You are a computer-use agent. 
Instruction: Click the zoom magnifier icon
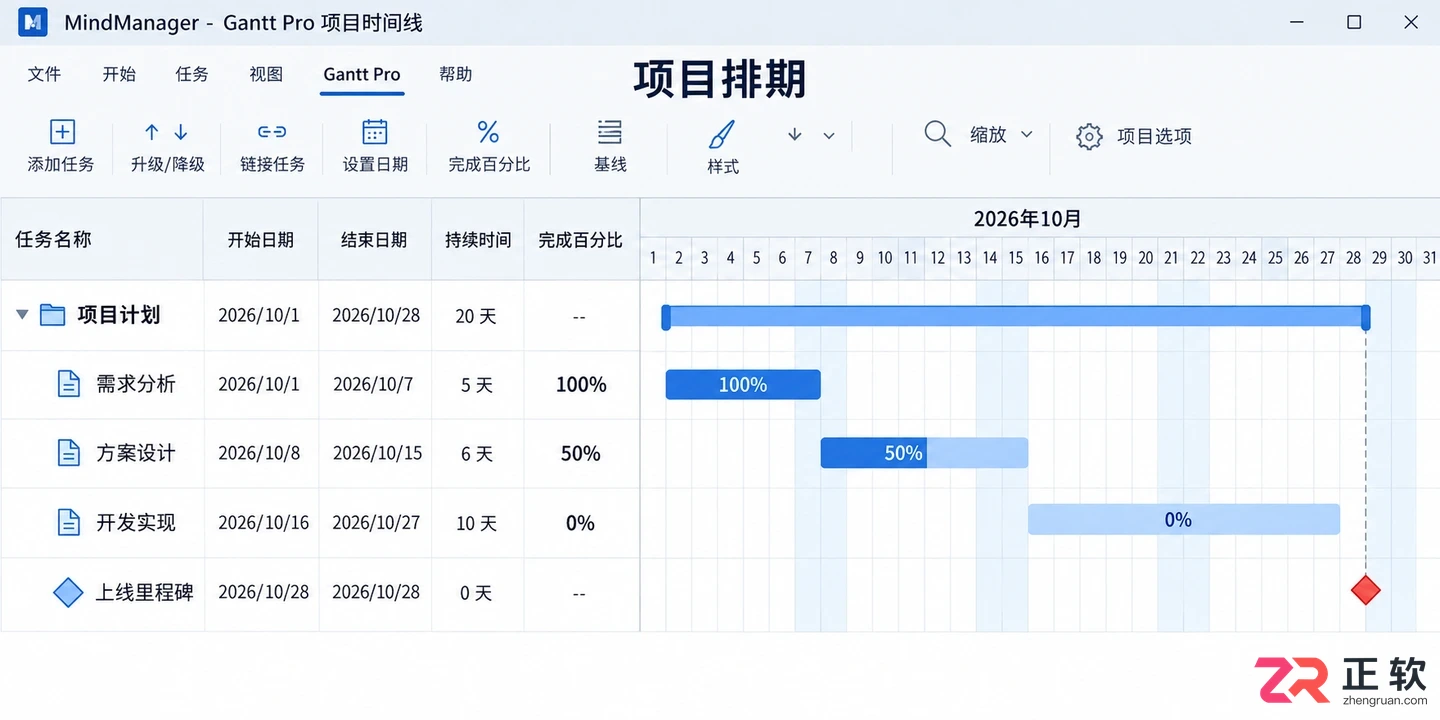tap(937, 134)
